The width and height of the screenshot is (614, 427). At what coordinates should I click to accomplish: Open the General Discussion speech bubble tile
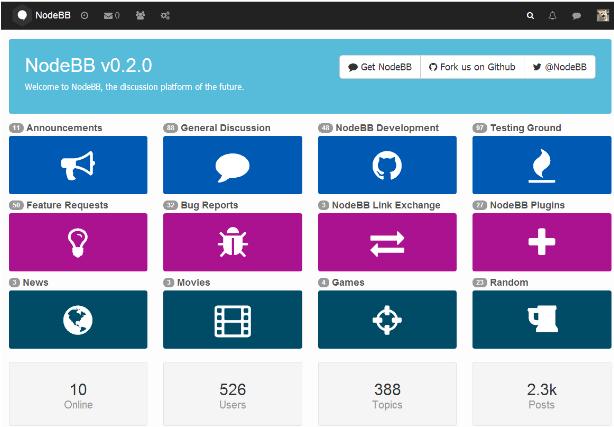tap(233, 165)
